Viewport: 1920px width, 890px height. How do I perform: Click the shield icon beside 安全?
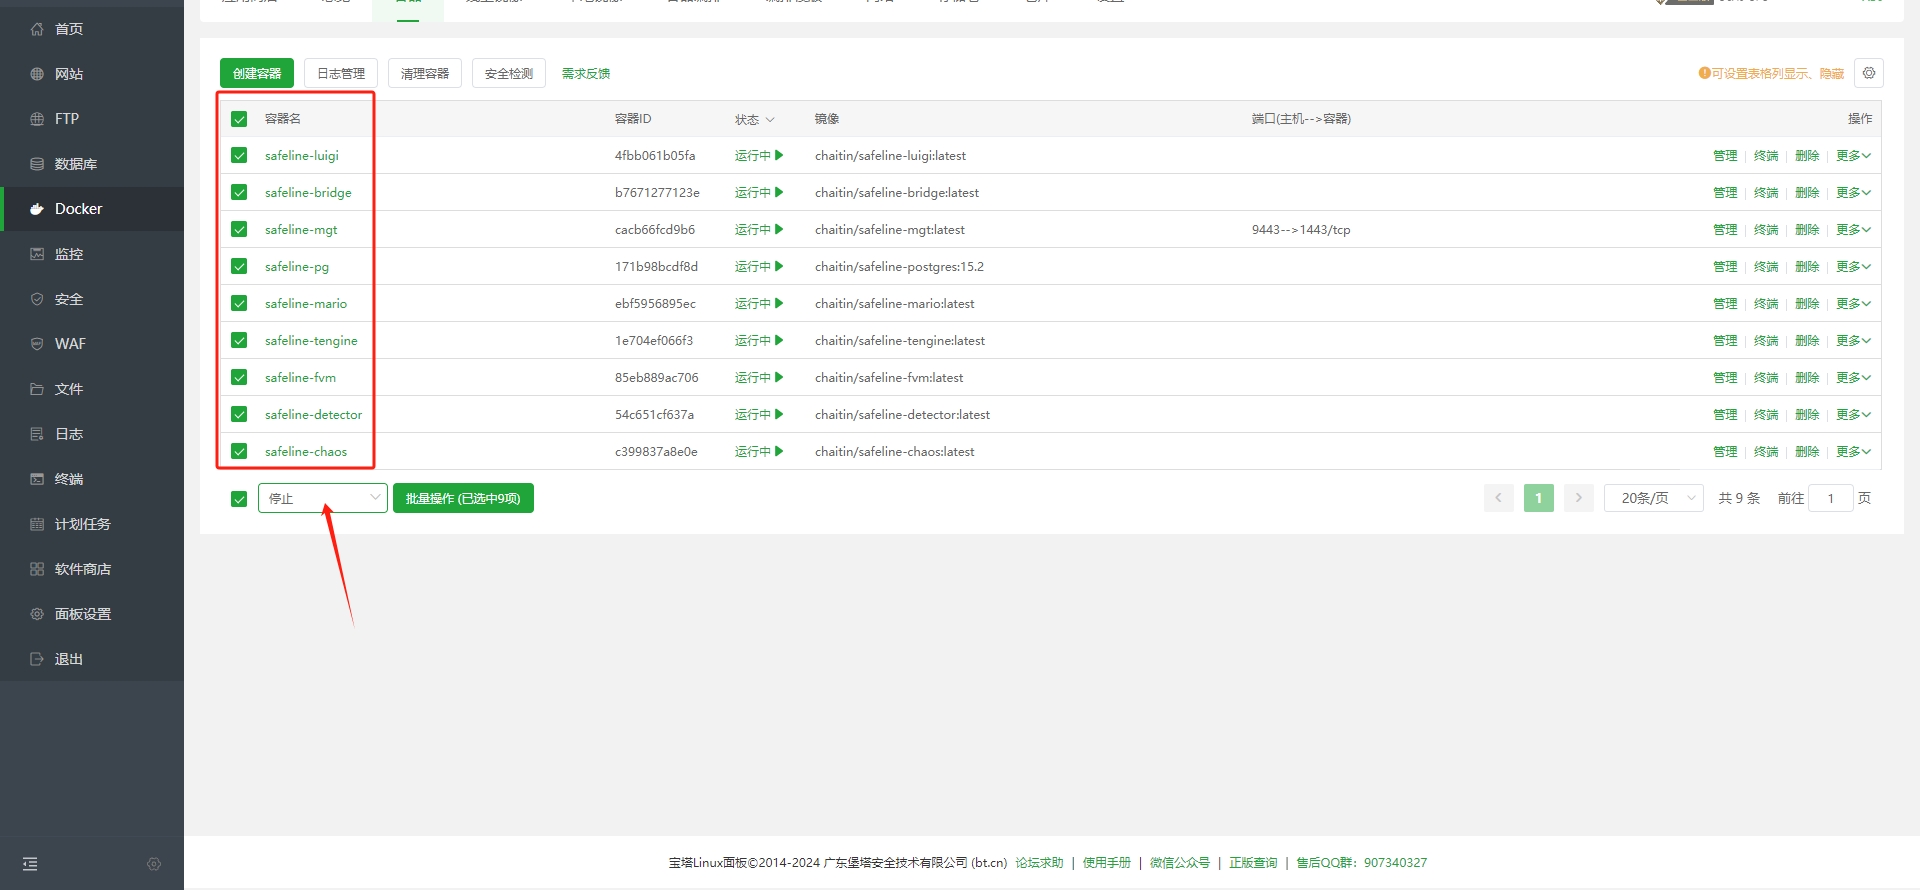[37, 299]
